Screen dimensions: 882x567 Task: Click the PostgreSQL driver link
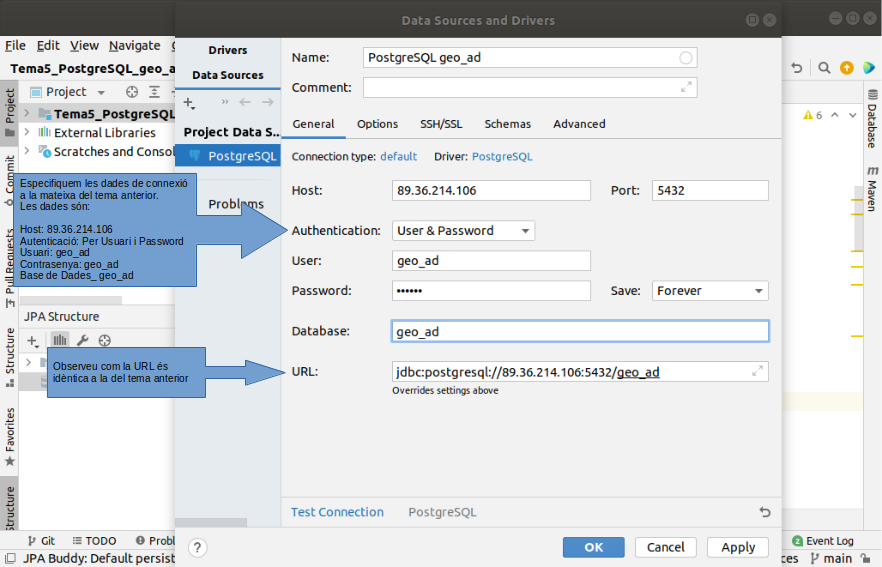[x=502, y=156]
